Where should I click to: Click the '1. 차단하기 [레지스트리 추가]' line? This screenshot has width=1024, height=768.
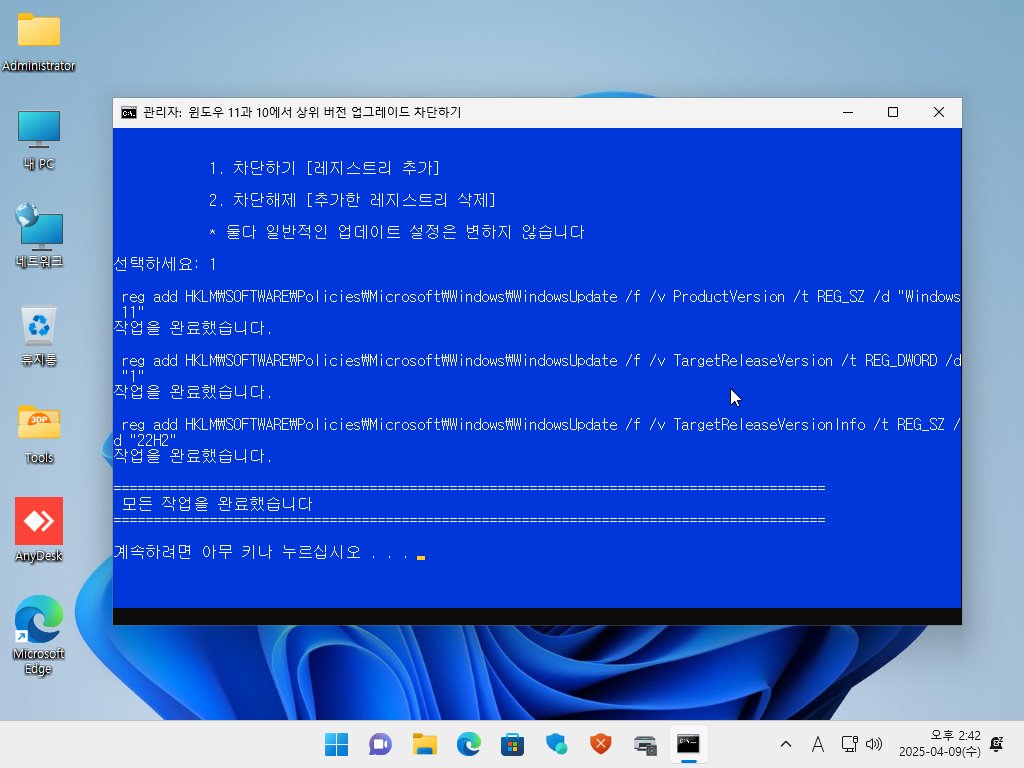324,168
